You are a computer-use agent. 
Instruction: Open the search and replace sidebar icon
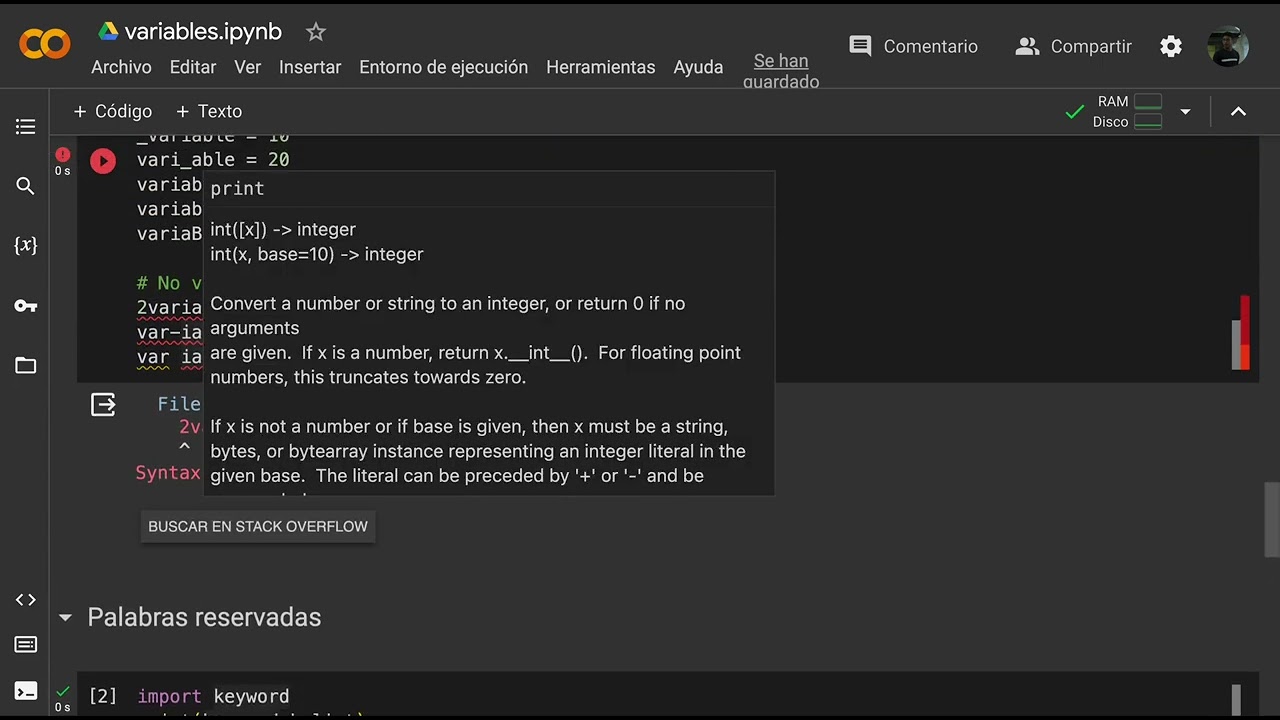(x=26, y=186)
